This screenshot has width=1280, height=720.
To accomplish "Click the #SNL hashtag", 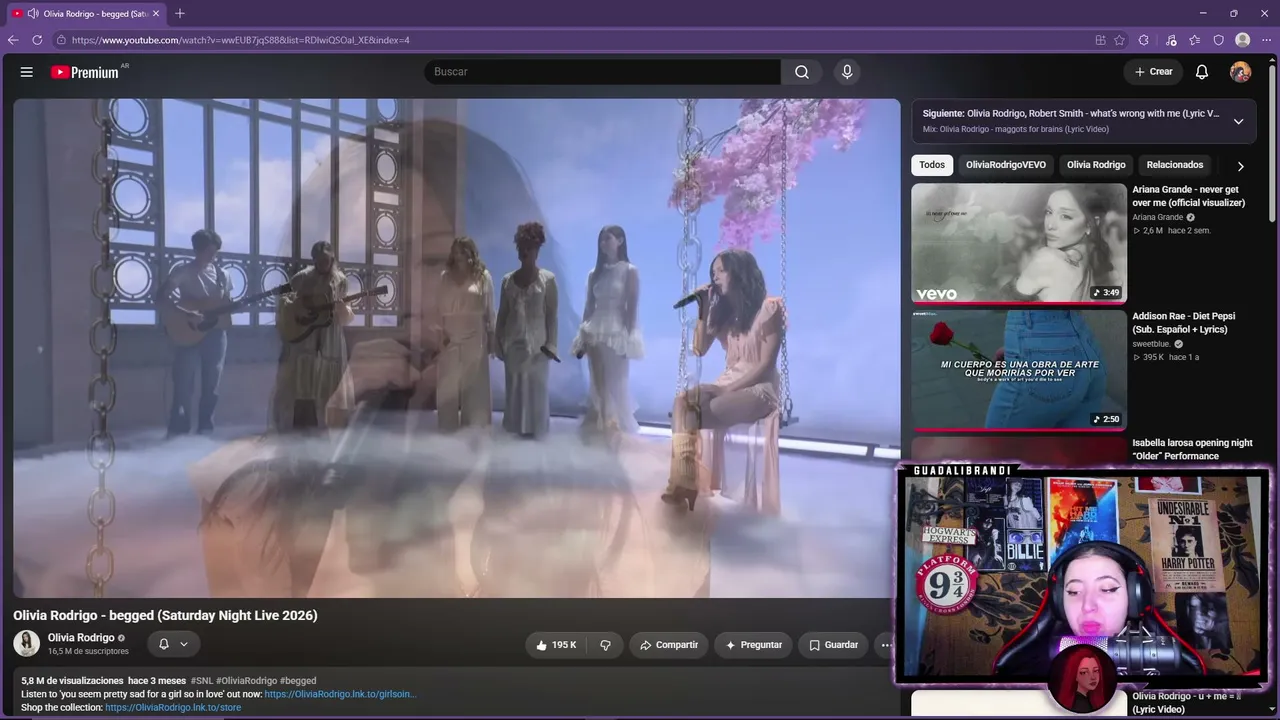I will click(x=201, y=681).
